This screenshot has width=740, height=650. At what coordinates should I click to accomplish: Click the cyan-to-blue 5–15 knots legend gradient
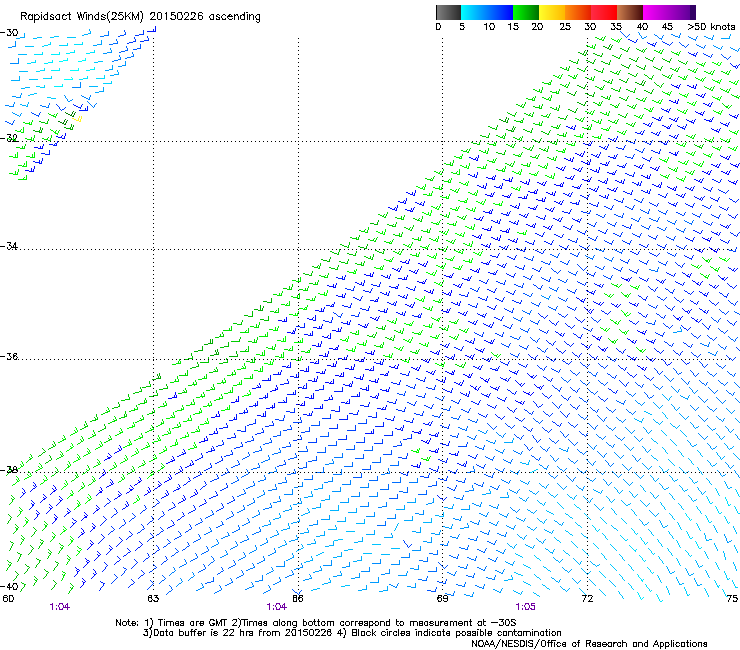[x=487, y=12]
